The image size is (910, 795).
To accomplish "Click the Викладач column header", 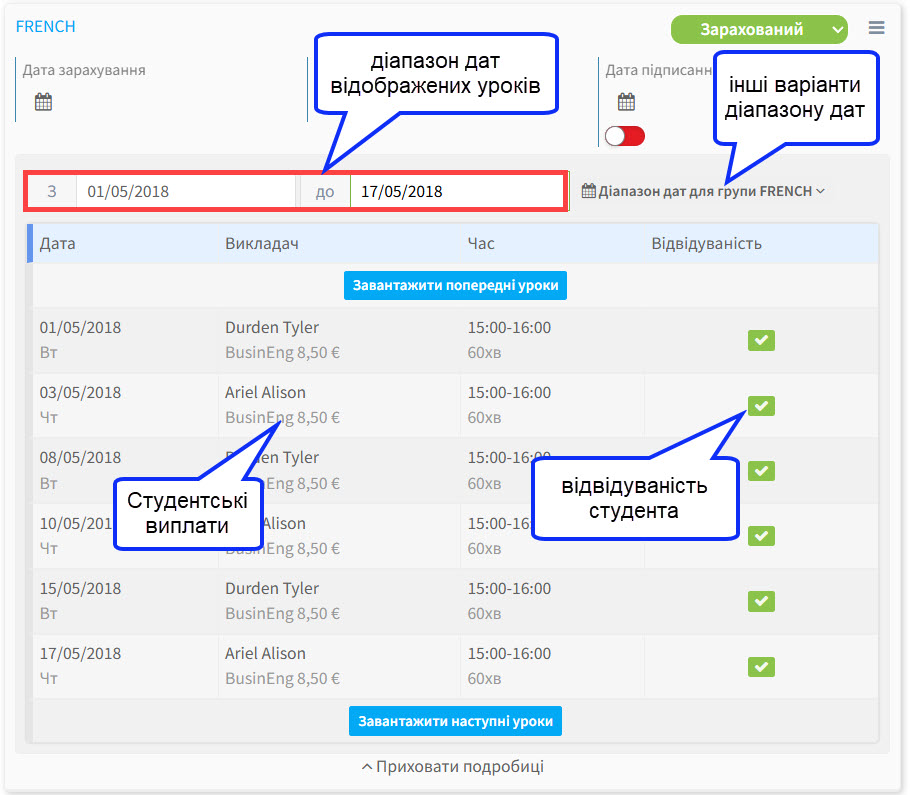I will [x=262, y=243].
